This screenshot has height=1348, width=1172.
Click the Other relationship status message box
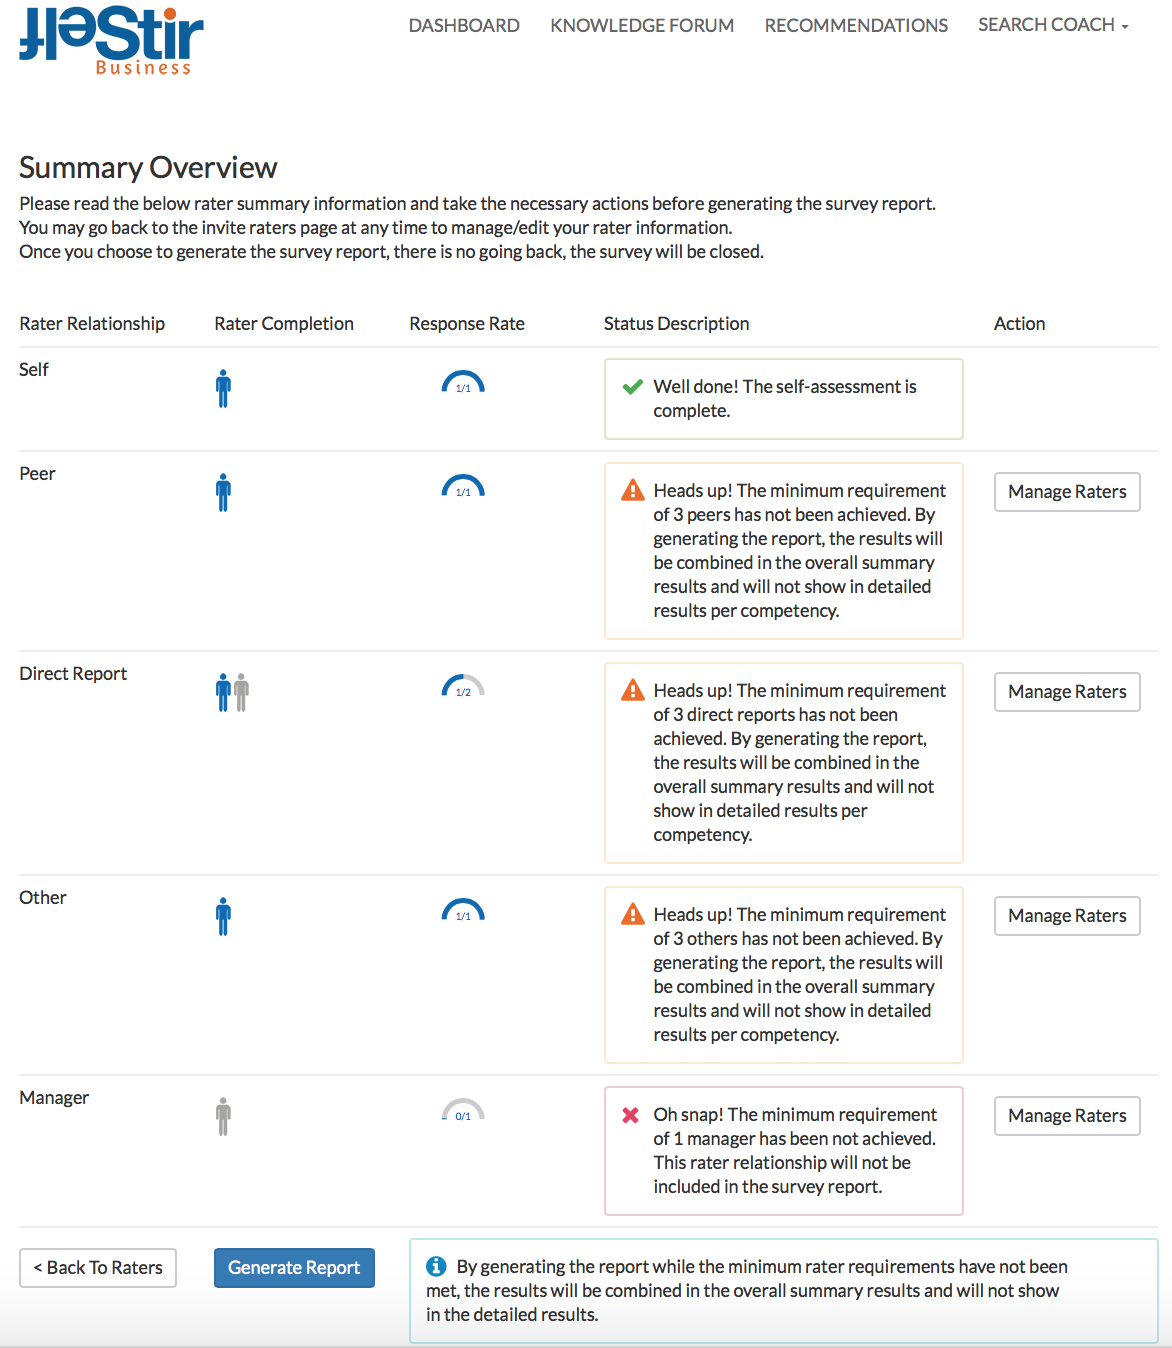pos(783,974)
